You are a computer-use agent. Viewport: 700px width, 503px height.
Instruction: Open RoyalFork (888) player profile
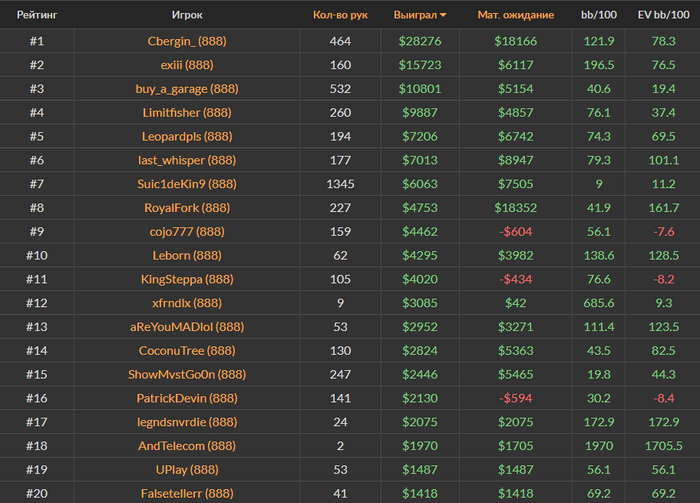(x=186, y=208)
